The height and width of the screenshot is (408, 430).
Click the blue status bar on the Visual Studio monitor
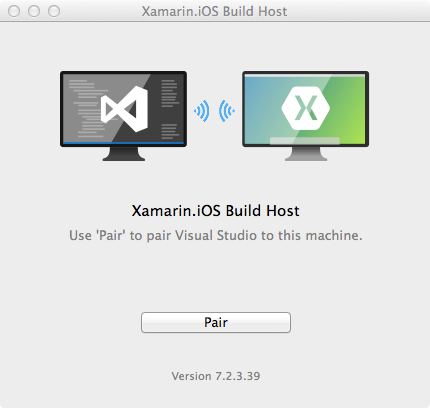(123, 143)
